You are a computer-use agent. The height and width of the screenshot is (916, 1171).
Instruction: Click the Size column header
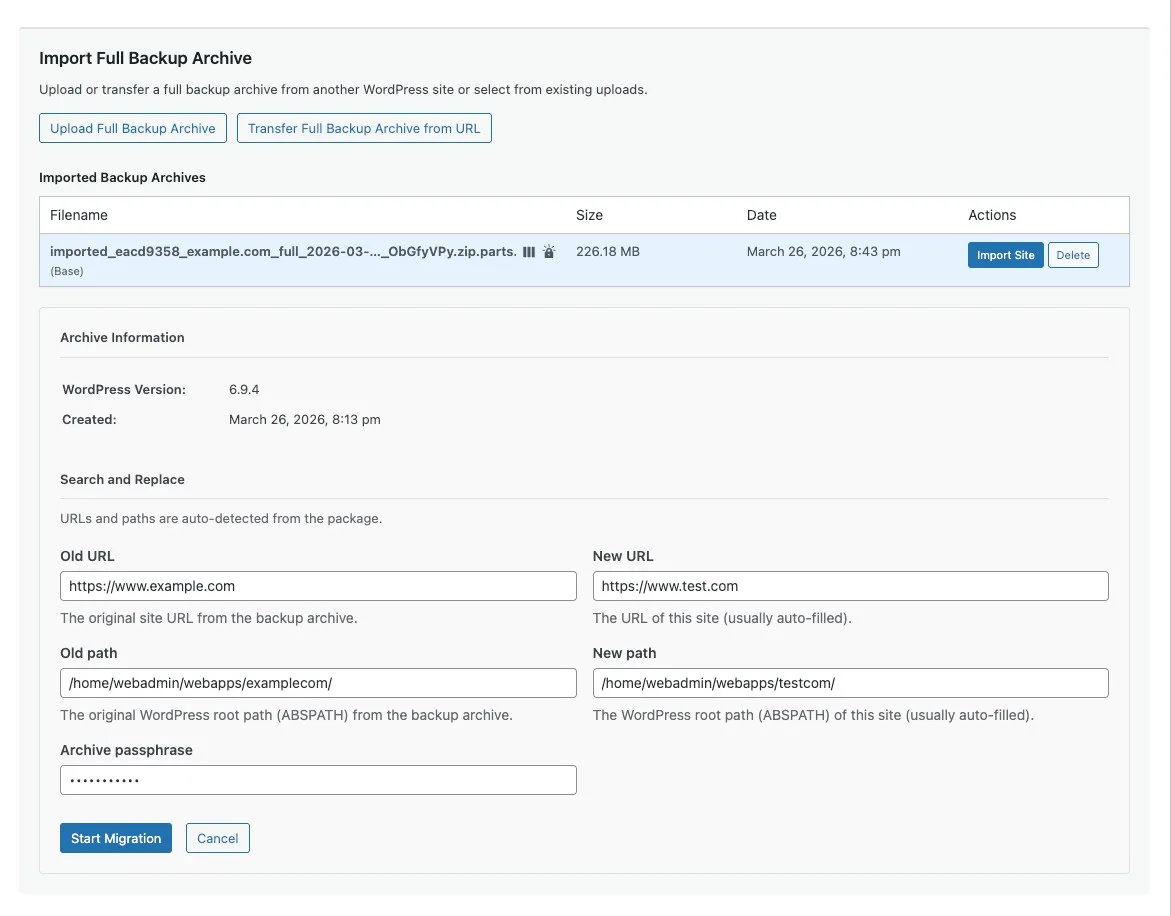pos(589,215)
